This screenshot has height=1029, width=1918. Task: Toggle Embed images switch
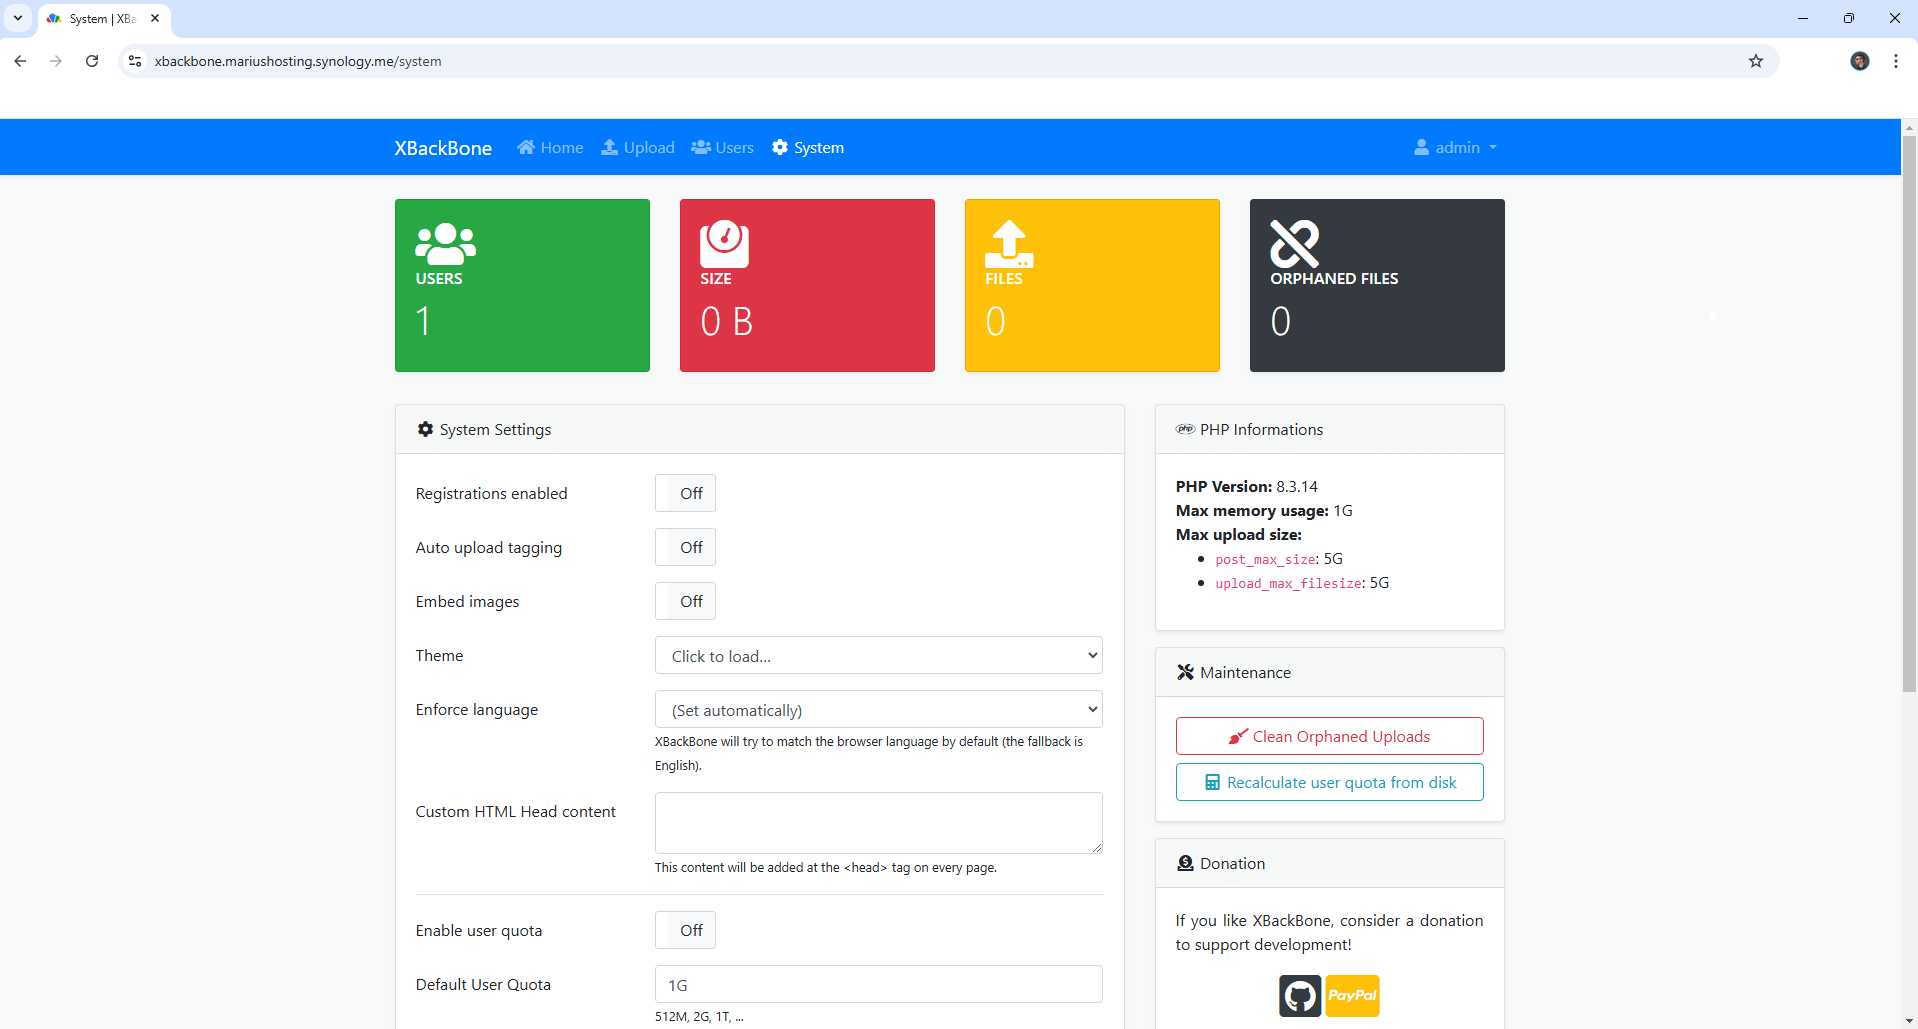[686, 601]
